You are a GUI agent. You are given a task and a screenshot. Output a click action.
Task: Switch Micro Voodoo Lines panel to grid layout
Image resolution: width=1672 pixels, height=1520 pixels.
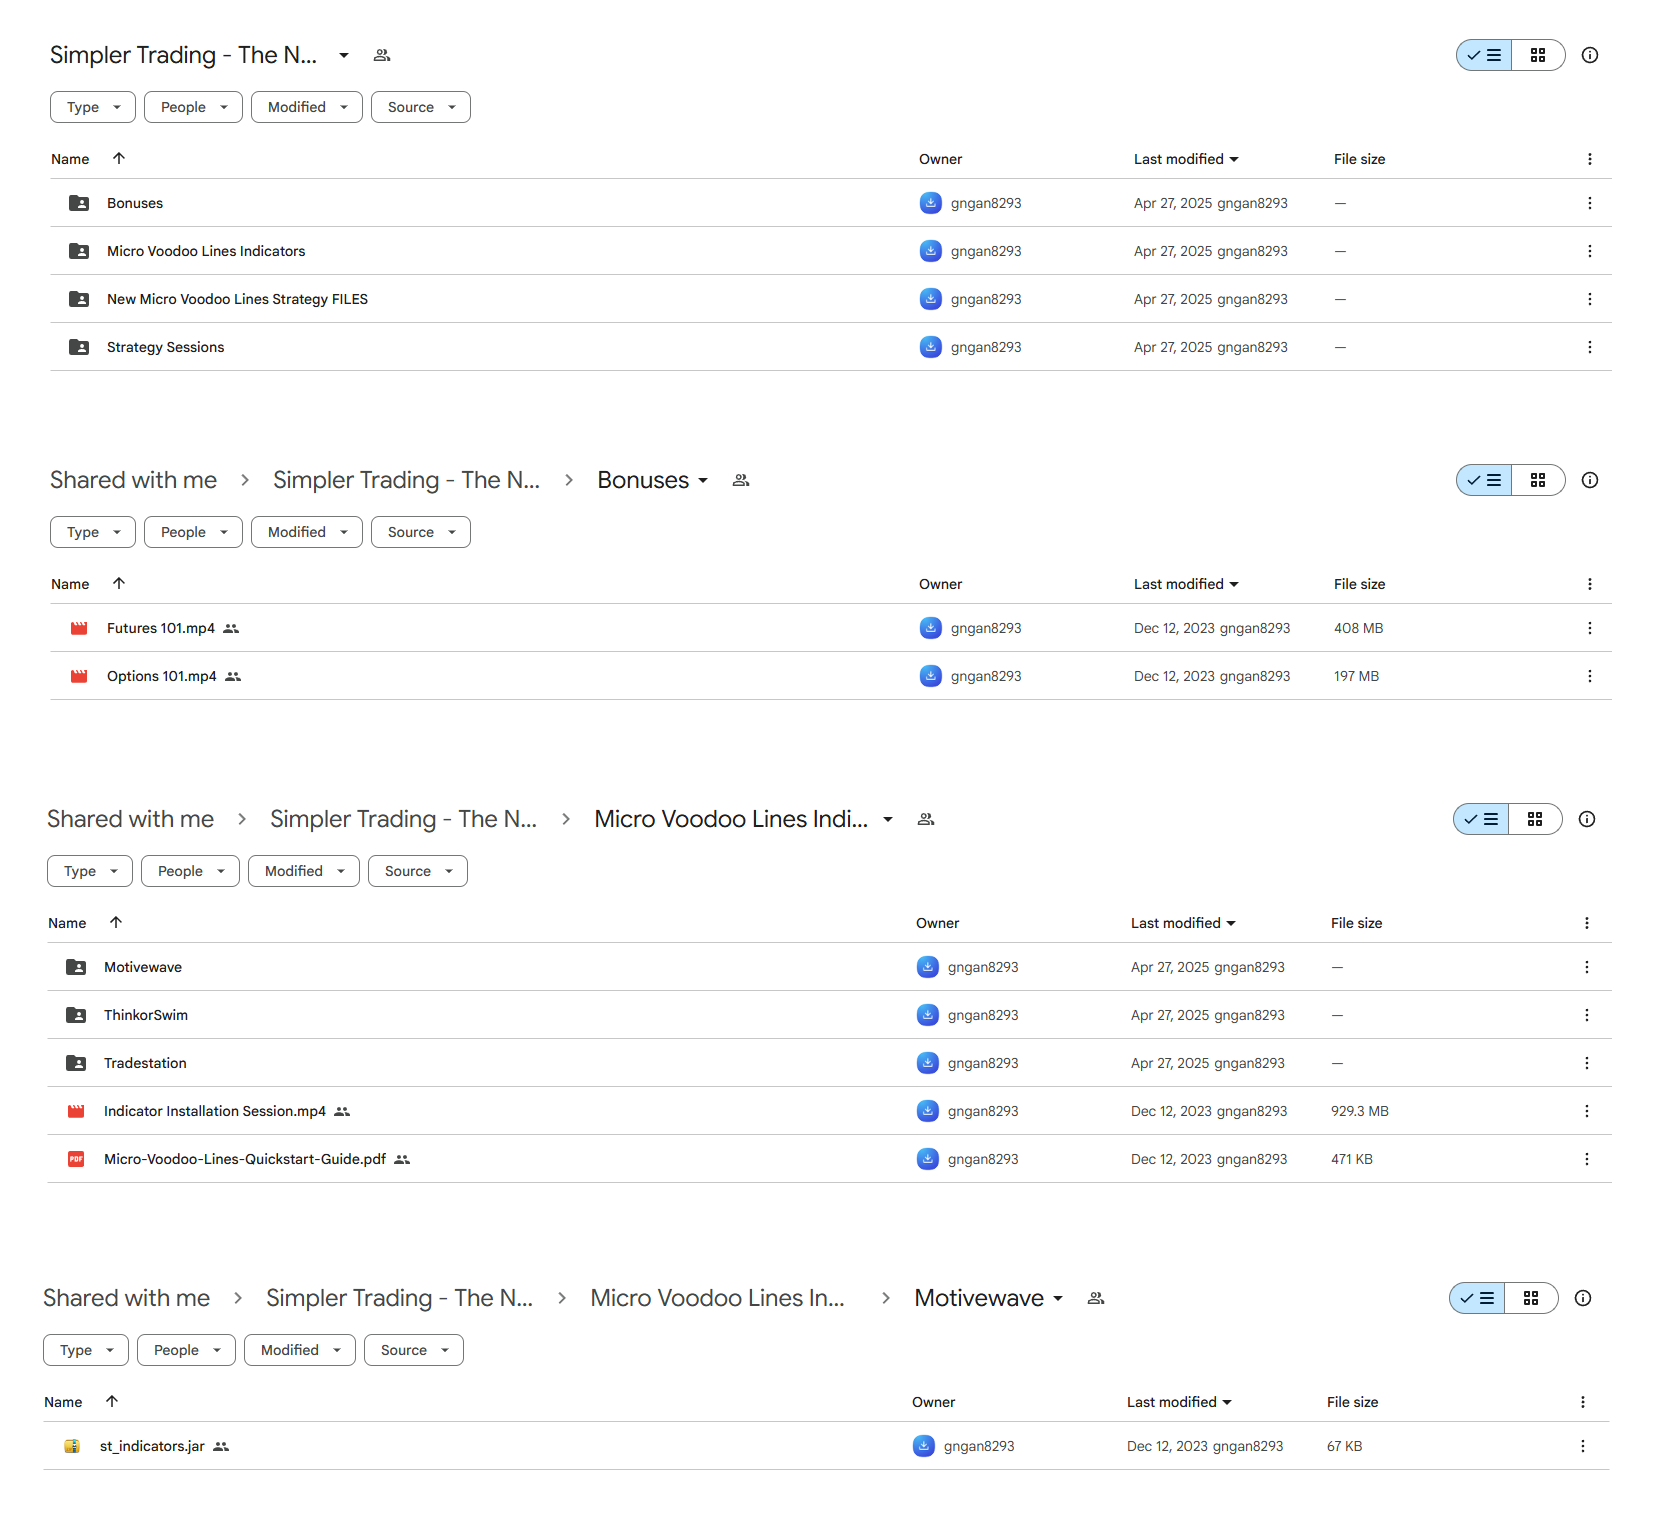[1535, 819]
